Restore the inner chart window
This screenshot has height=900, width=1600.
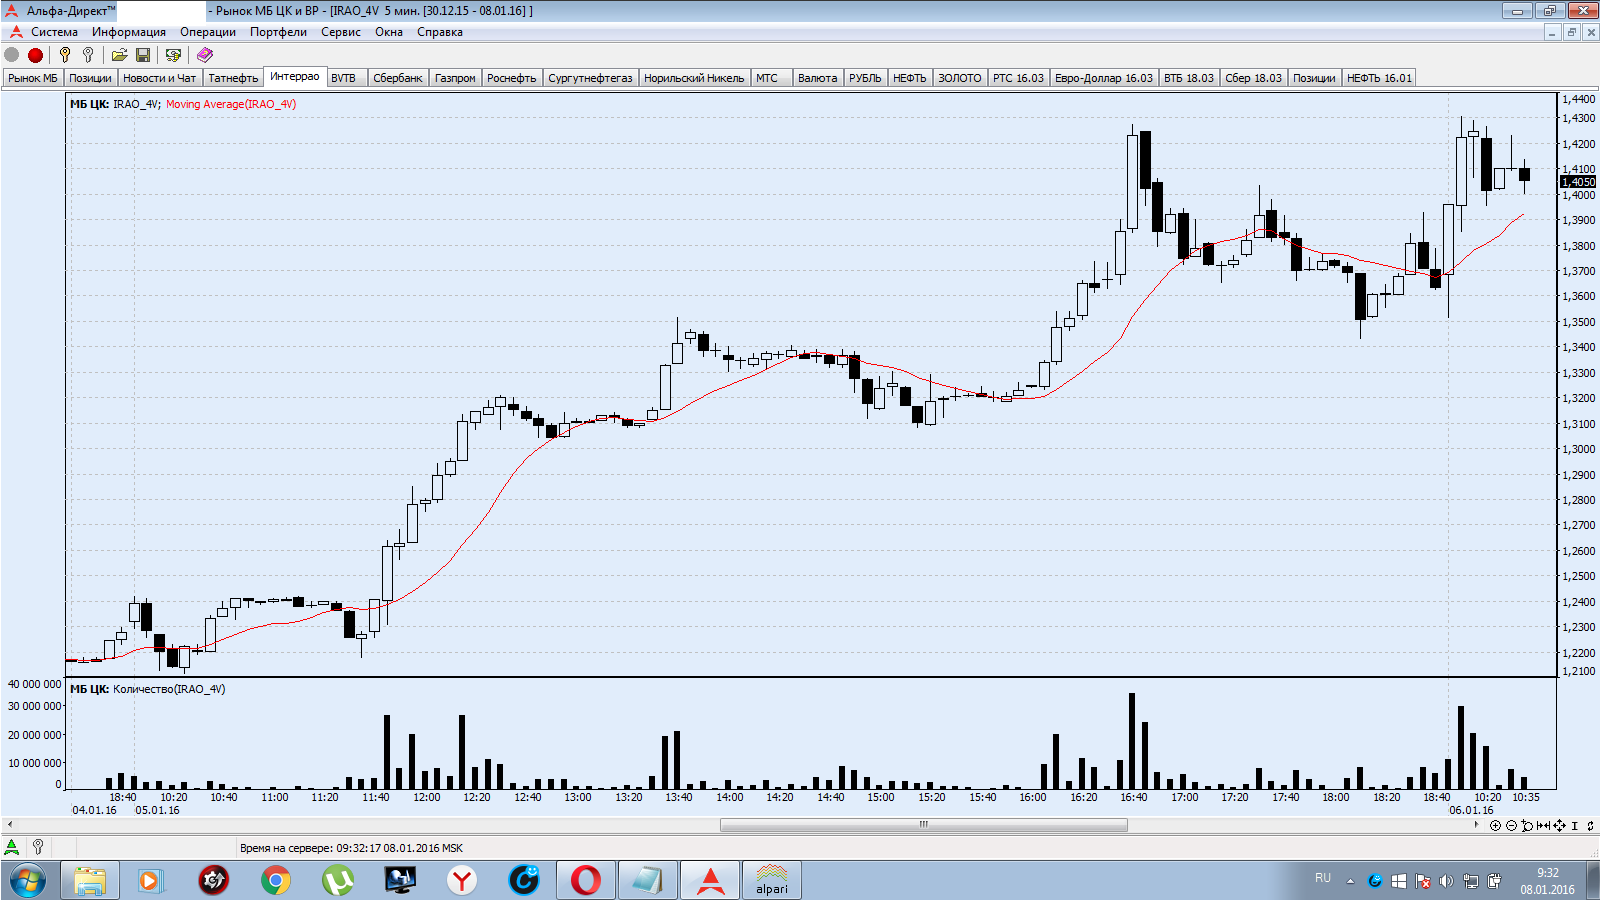(1571, 32)
